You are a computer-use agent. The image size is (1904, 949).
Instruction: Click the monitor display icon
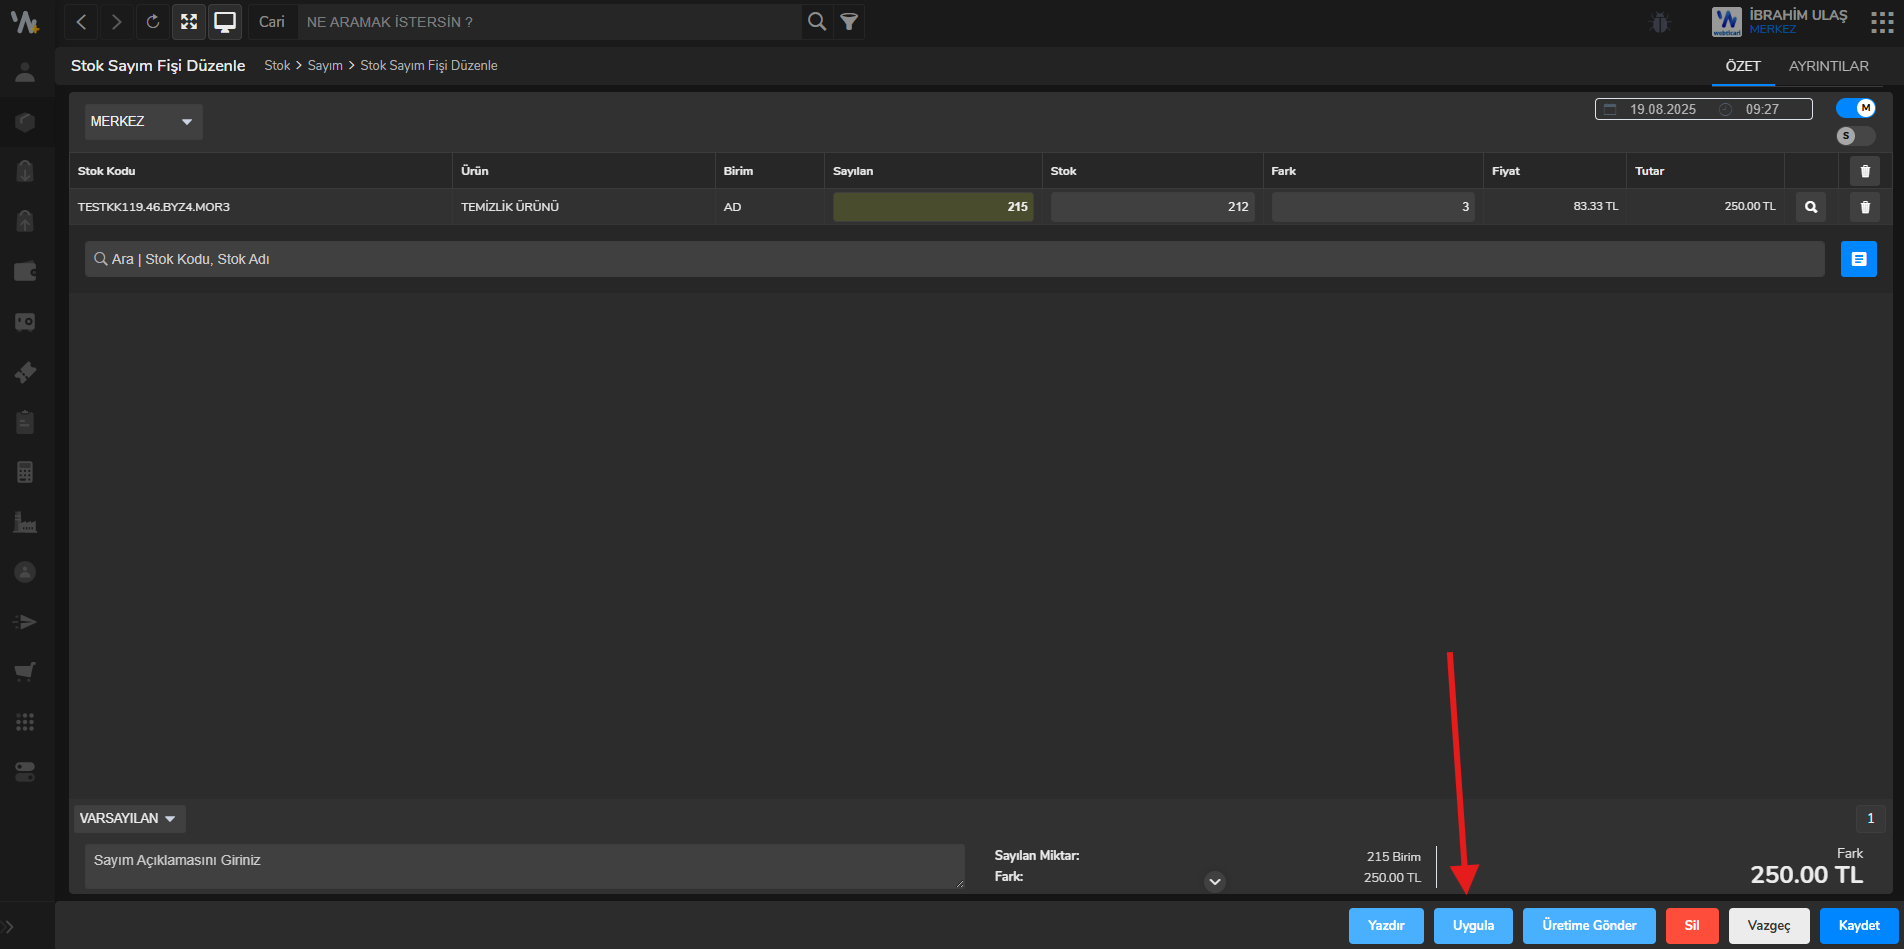(225, 21)
